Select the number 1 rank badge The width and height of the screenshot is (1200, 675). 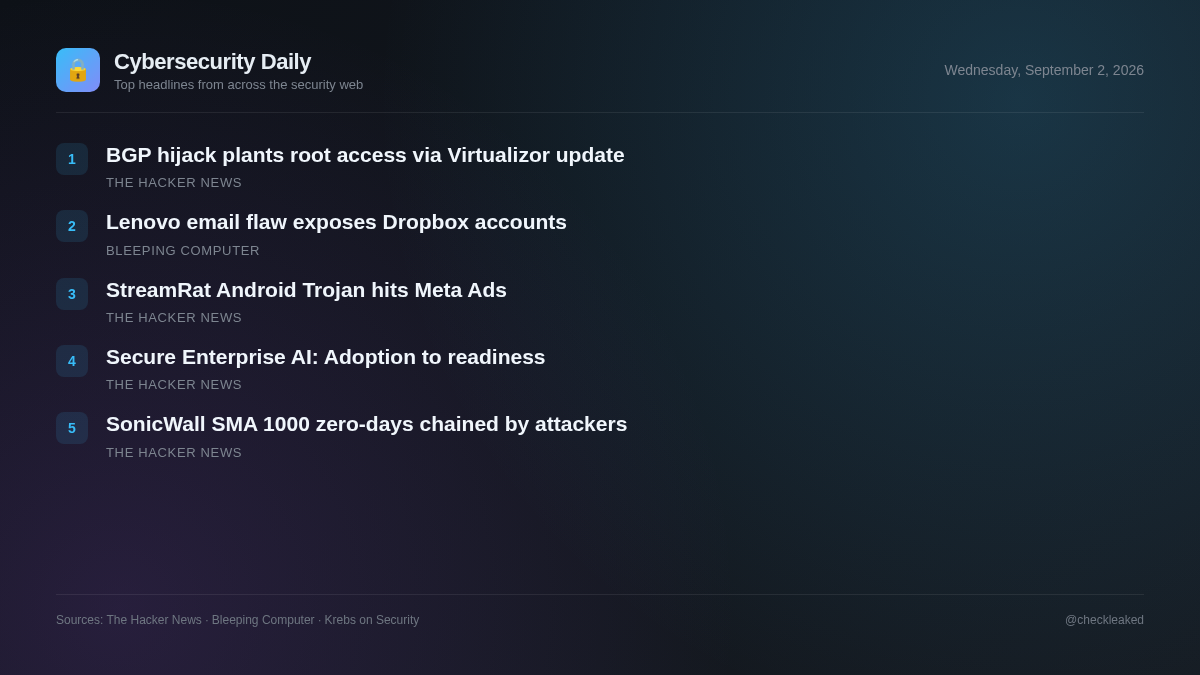coord(72,159)
